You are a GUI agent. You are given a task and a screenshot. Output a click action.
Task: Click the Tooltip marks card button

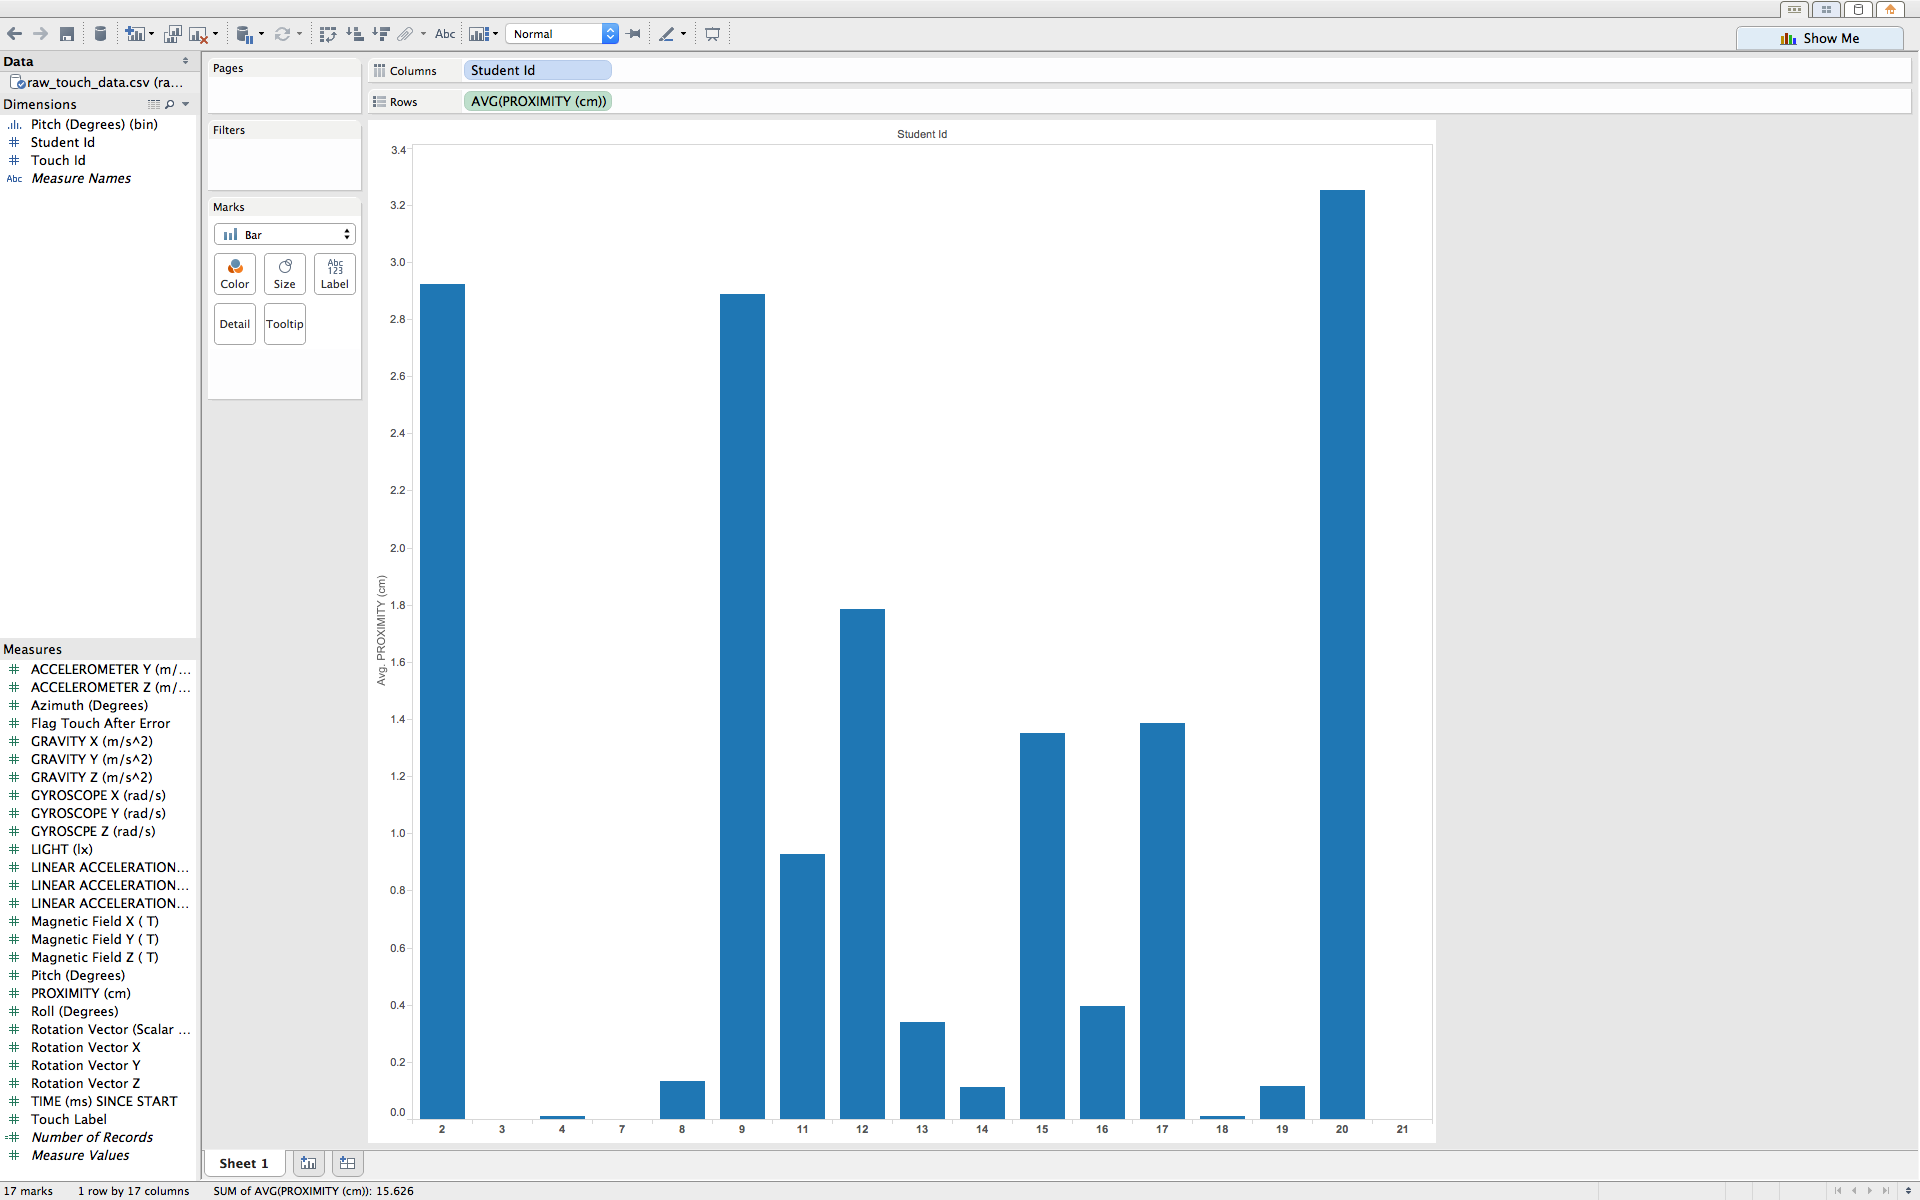[285, 324]
